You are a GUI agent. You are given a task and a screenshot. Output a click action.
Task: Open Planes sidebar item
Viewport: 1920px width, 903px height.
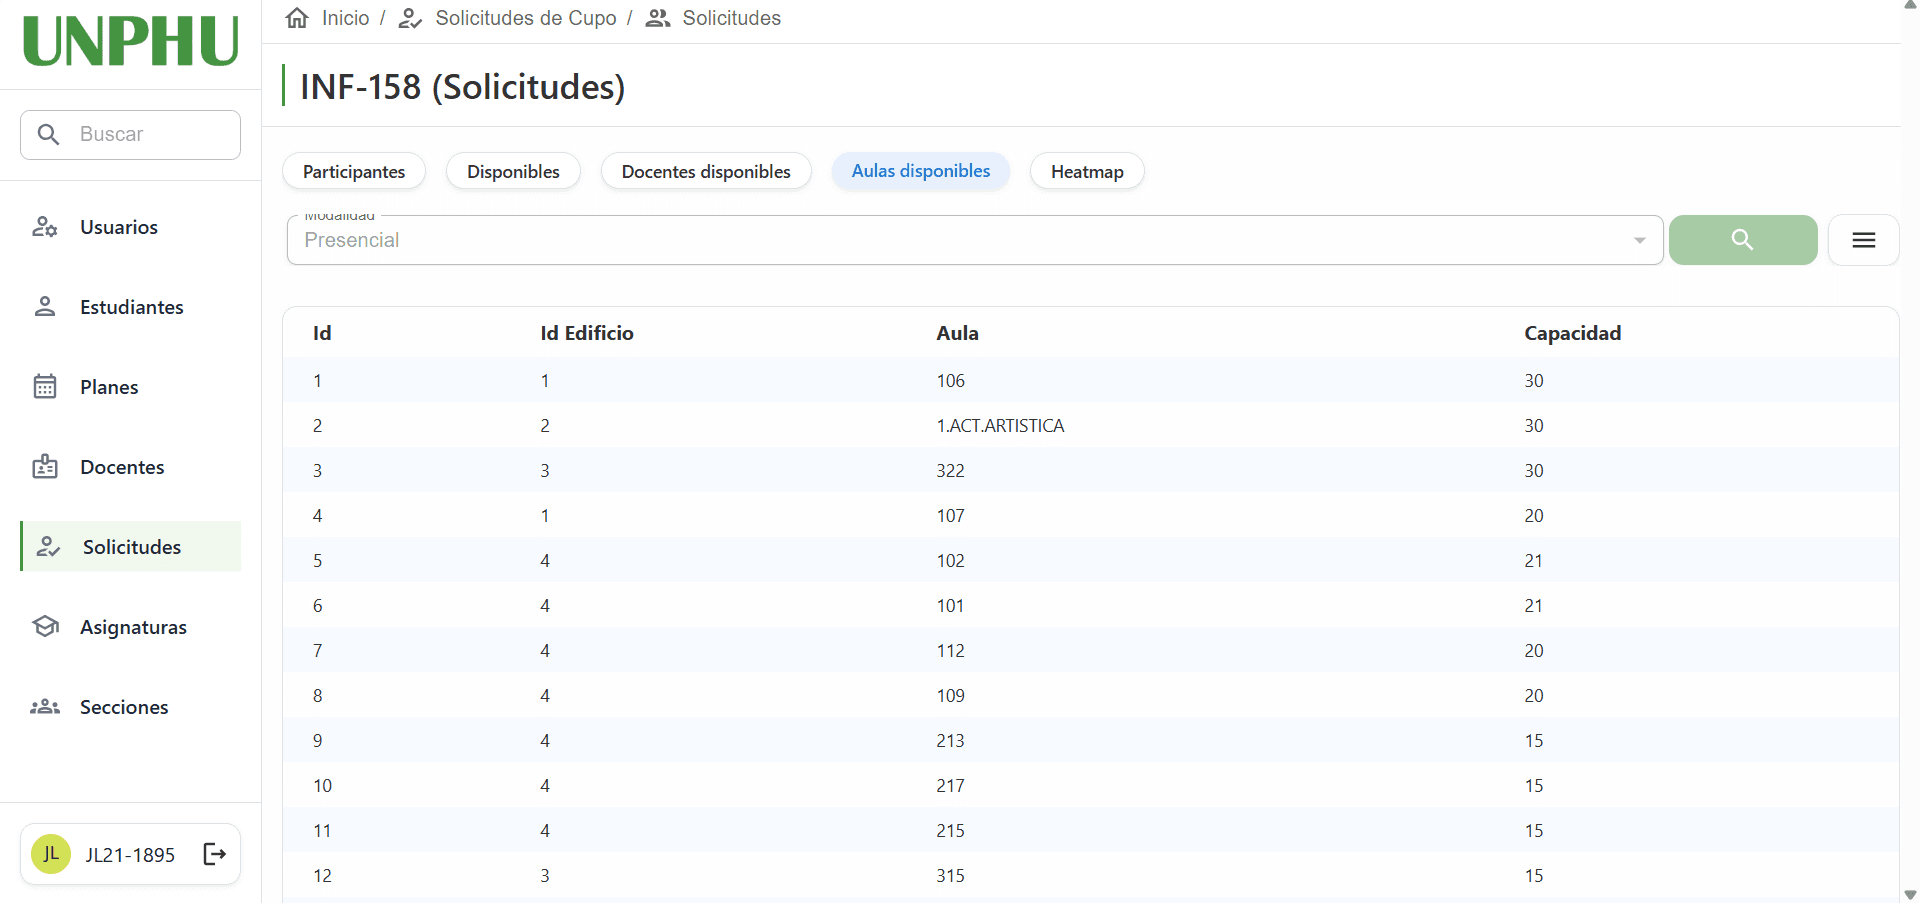click(130, 387)
